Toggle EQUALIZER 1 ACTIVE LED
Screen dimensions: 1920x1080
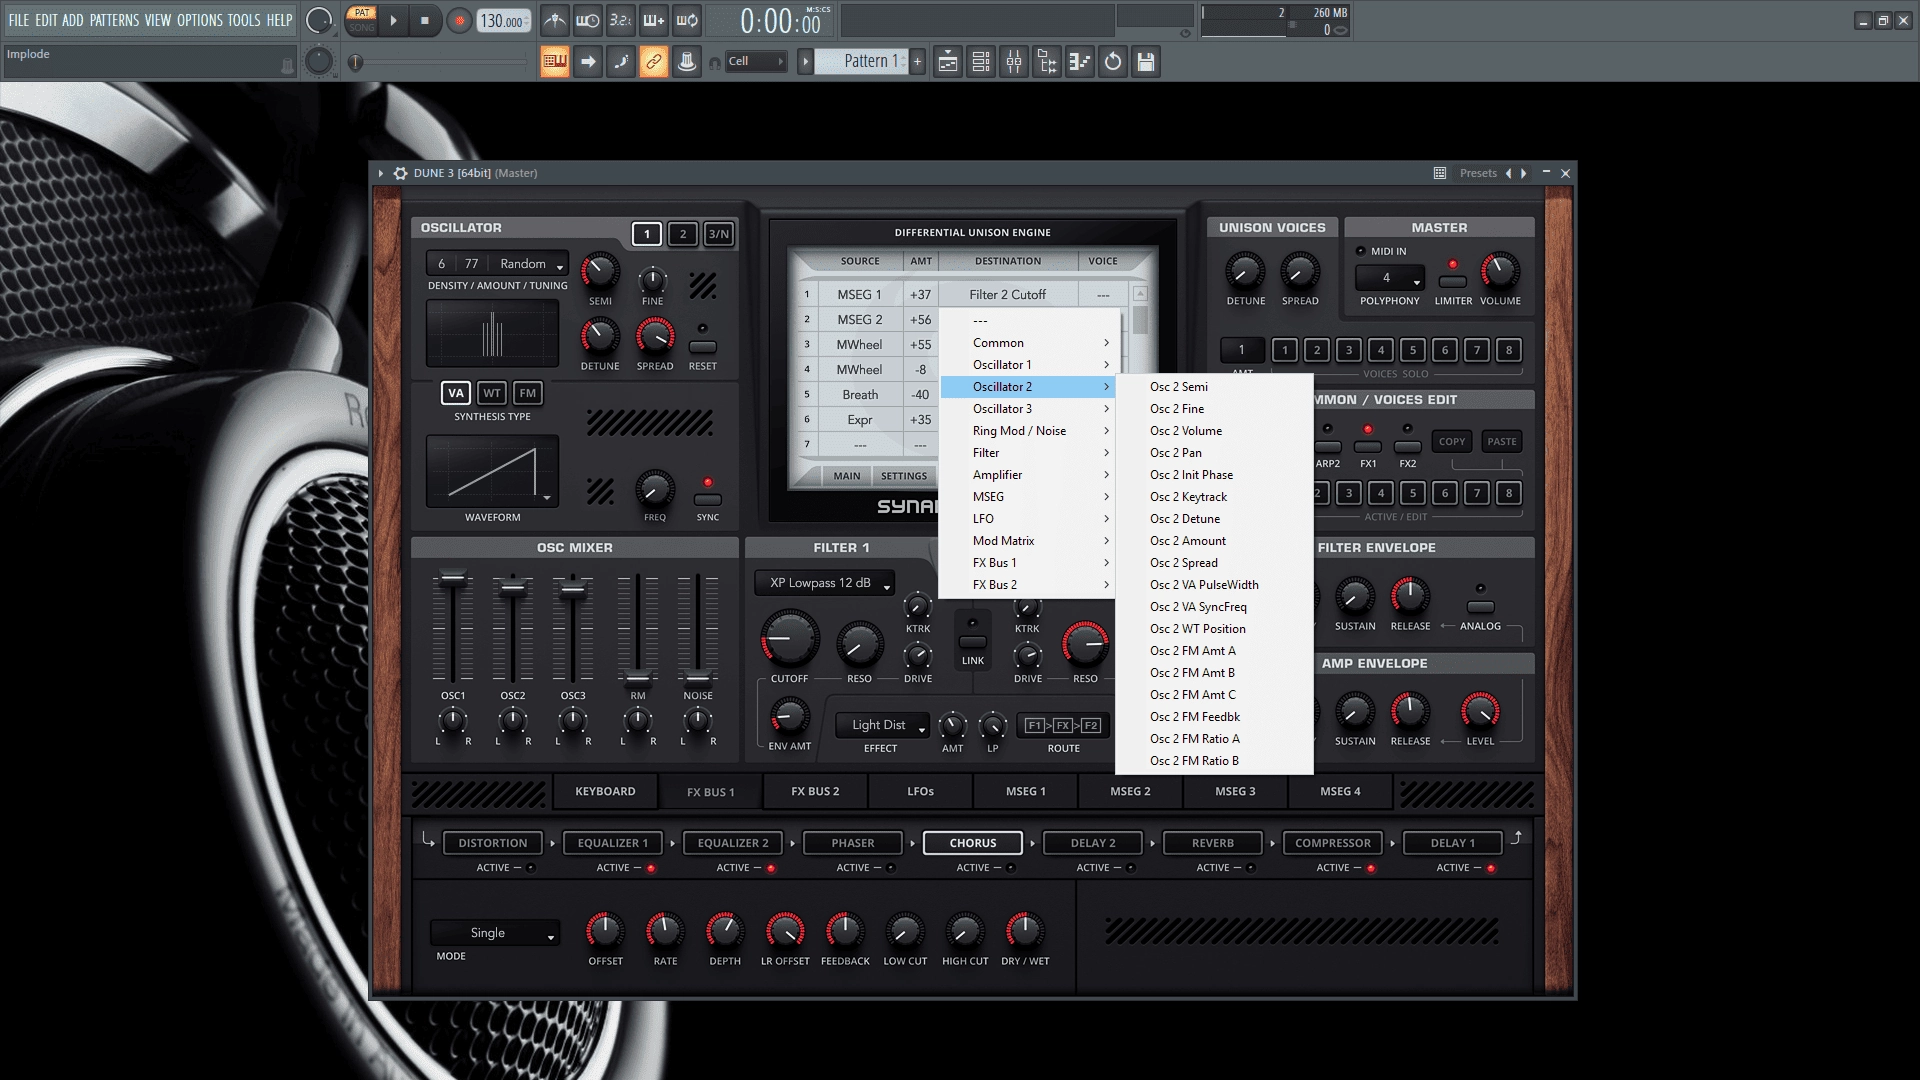[651, 868]
